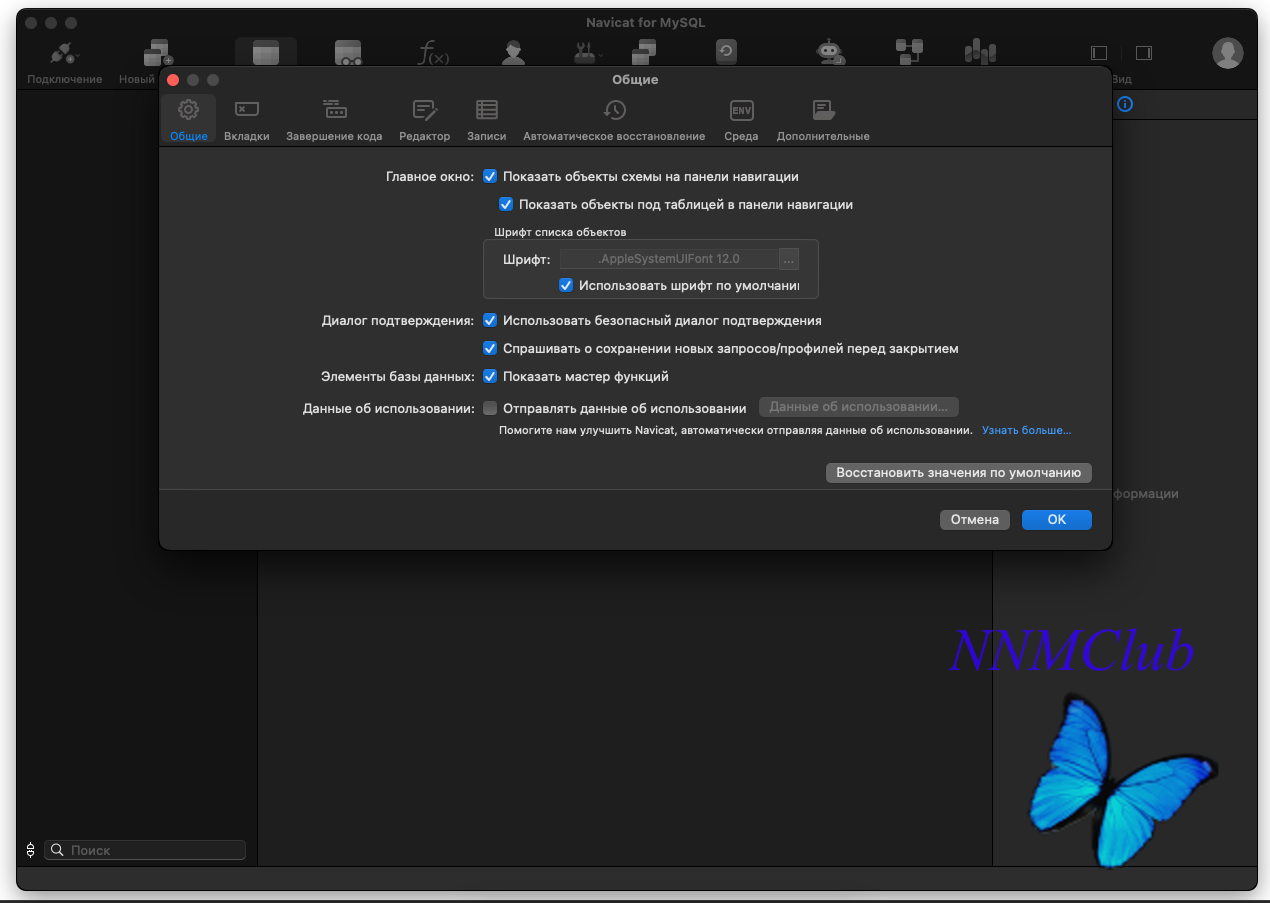Open the Model diagram icon in toolbar
The height and width of the screenshot is (903, 1270).
909,52
